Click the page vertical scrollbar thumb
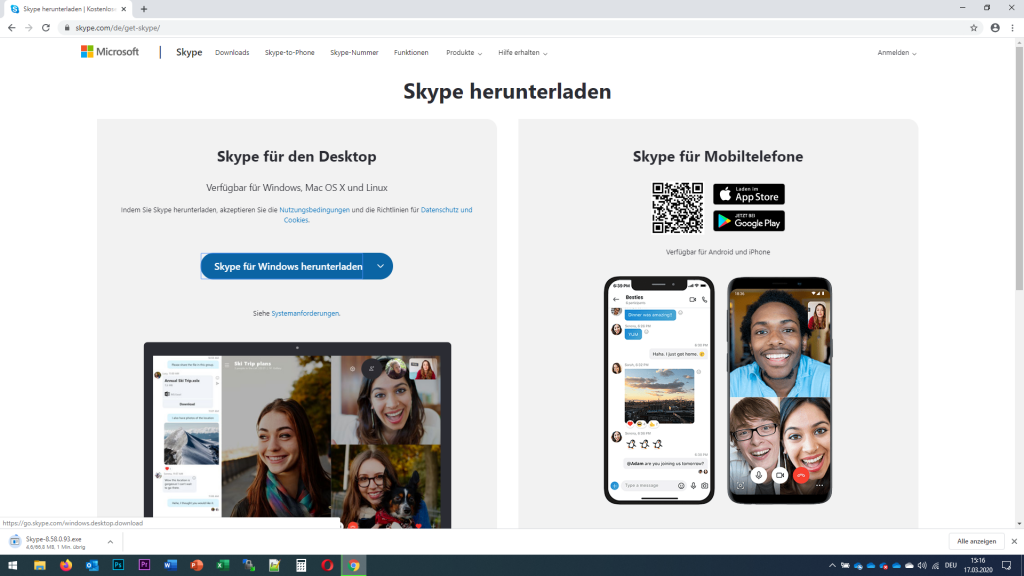1024x576 pixels. pyautogui.click(x=1019, y=168)
